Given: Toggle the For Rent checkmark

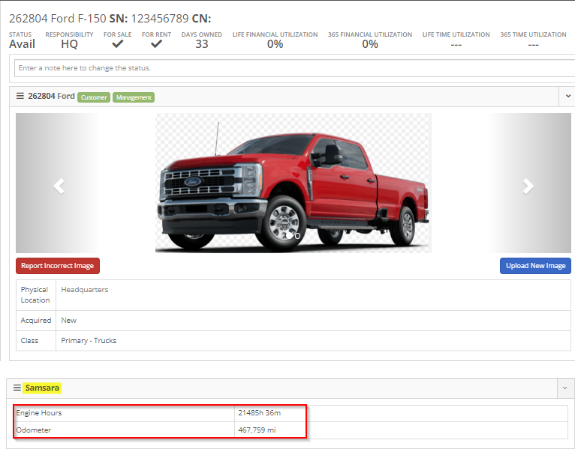Looking at the screenshot, I should (156, 44).
